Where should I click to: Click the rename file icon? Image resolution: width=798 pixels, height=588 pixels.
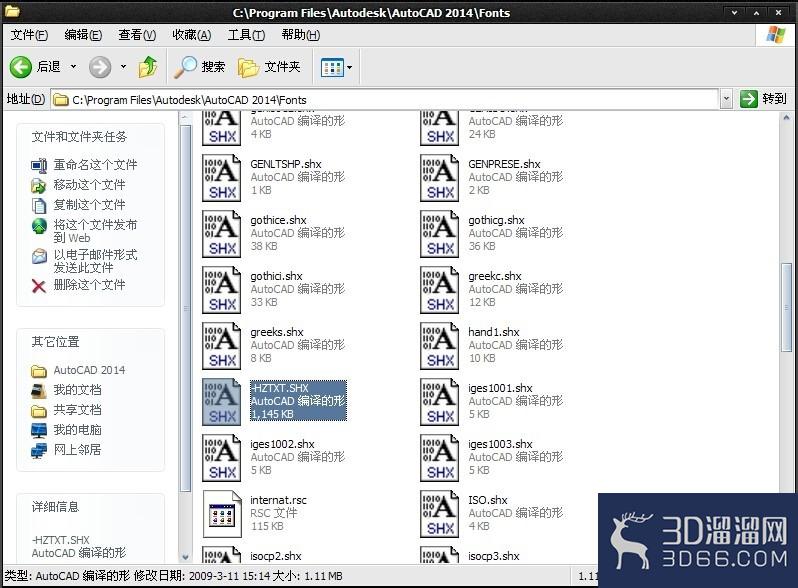click(x=39, y=165)
